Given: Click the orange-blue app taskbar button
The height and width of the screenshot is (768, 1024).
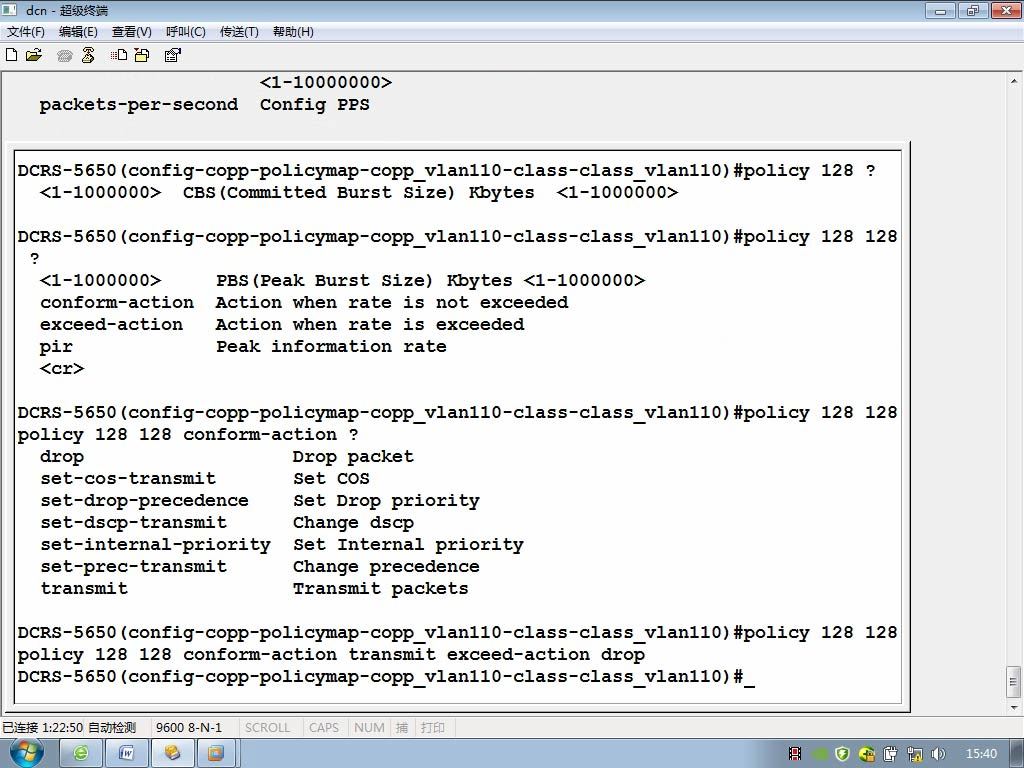Looking at the screenshot, I should click(216, 754).
